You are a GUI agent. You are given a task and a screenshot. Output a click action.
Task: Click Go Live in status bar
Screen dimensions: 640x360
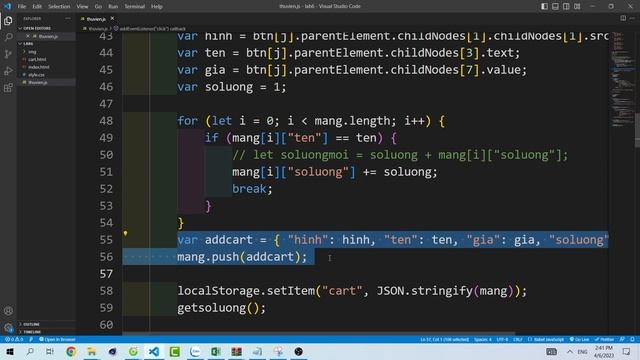579,340
